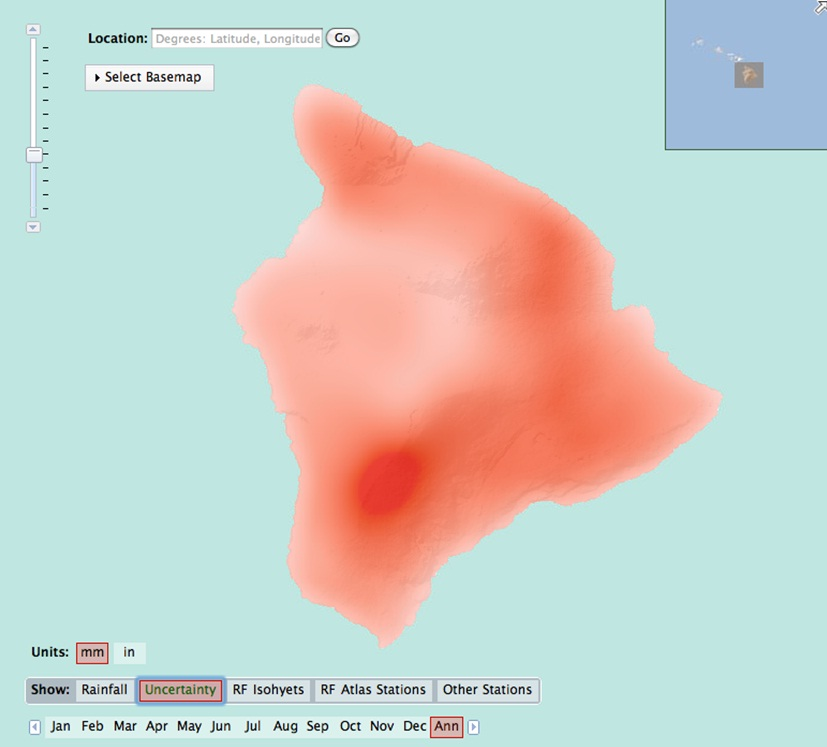Select the Jan month tab
827x747 pixels.
(61, 727)
